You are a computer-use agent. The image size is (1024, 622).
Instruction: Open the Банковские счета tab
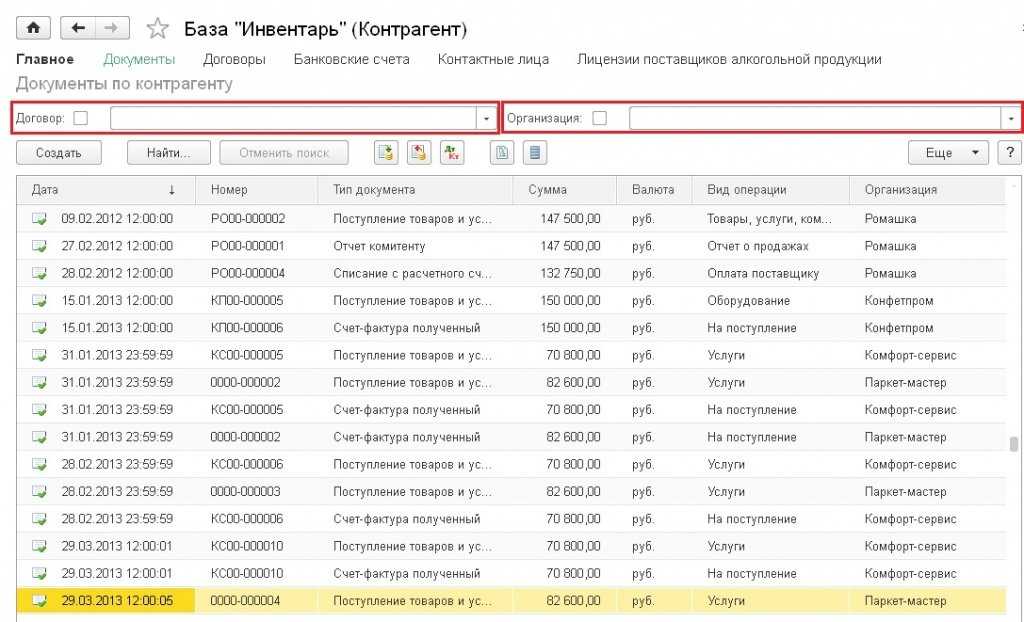[x=351, y=59]
